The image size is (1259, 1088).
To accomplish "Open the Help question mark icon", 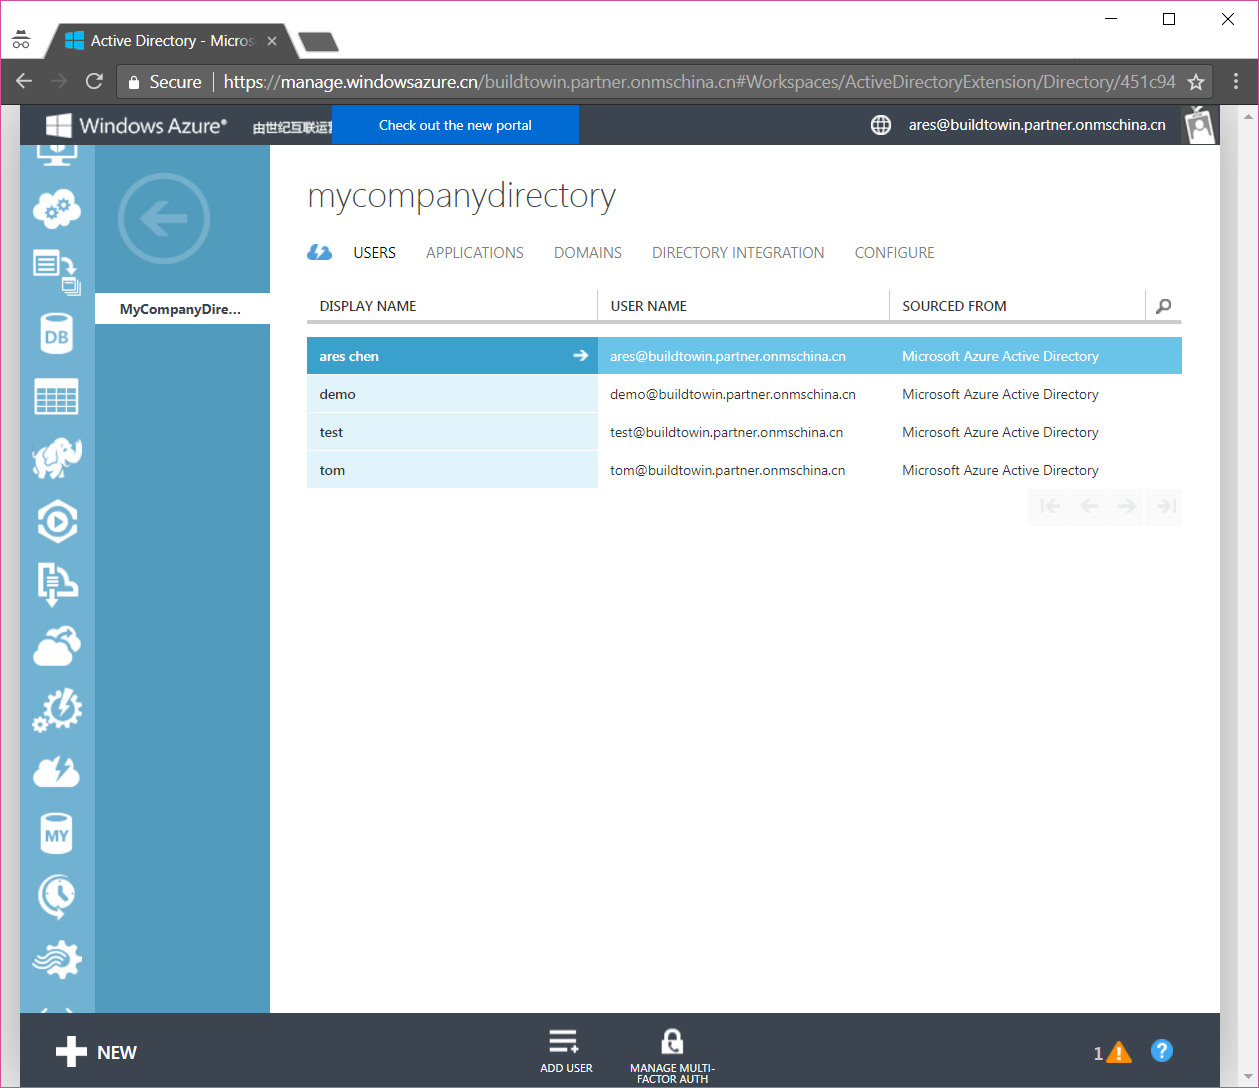I will tap(1162, 1051).
